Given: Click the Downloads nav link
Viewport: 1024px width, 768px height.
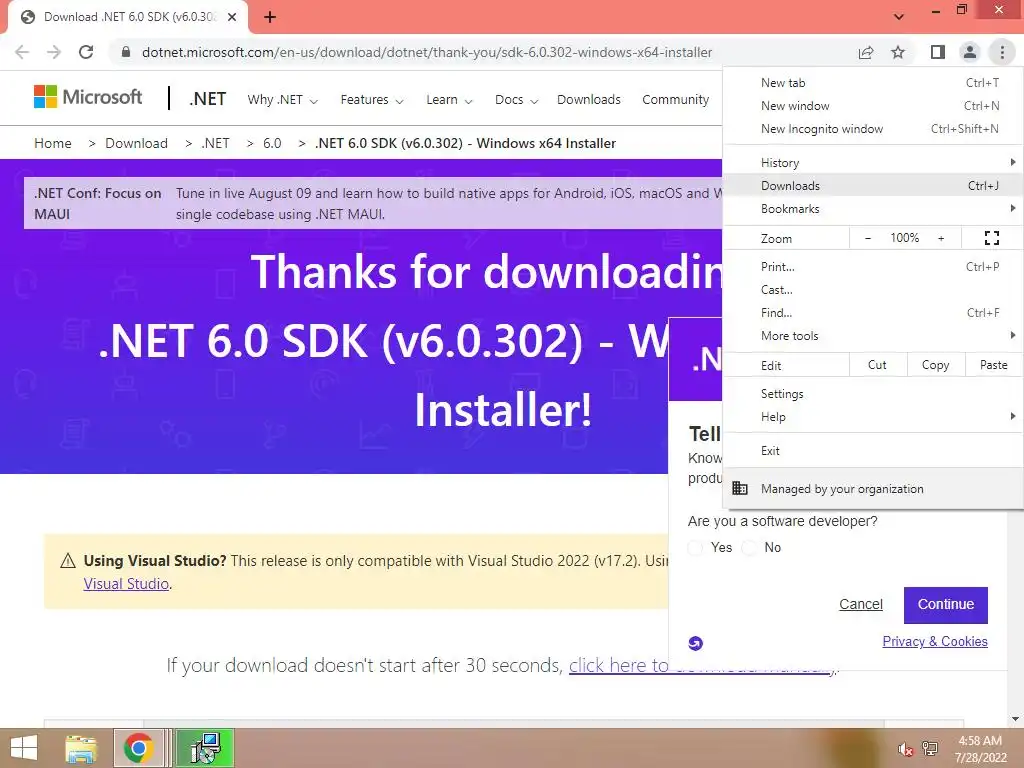Looking at the screenshot, I should tap(588, 100).
